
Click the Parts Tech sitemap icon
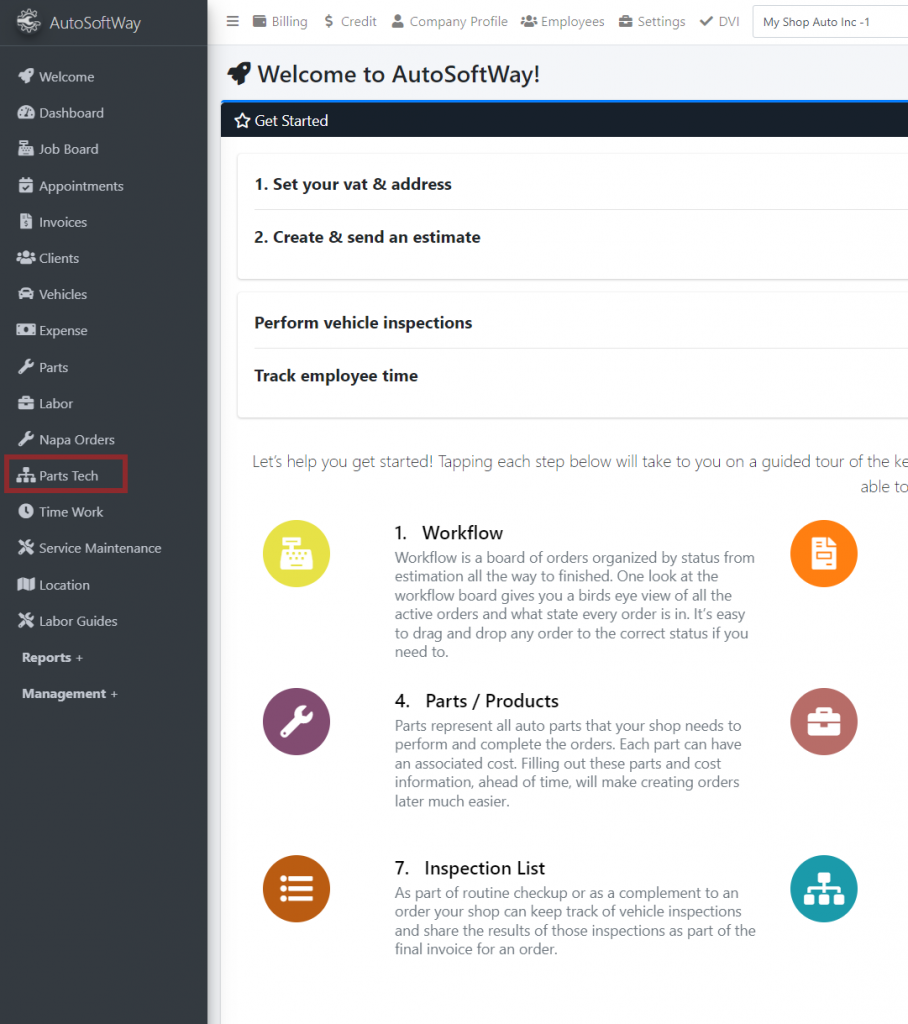(x=26, y=475)
